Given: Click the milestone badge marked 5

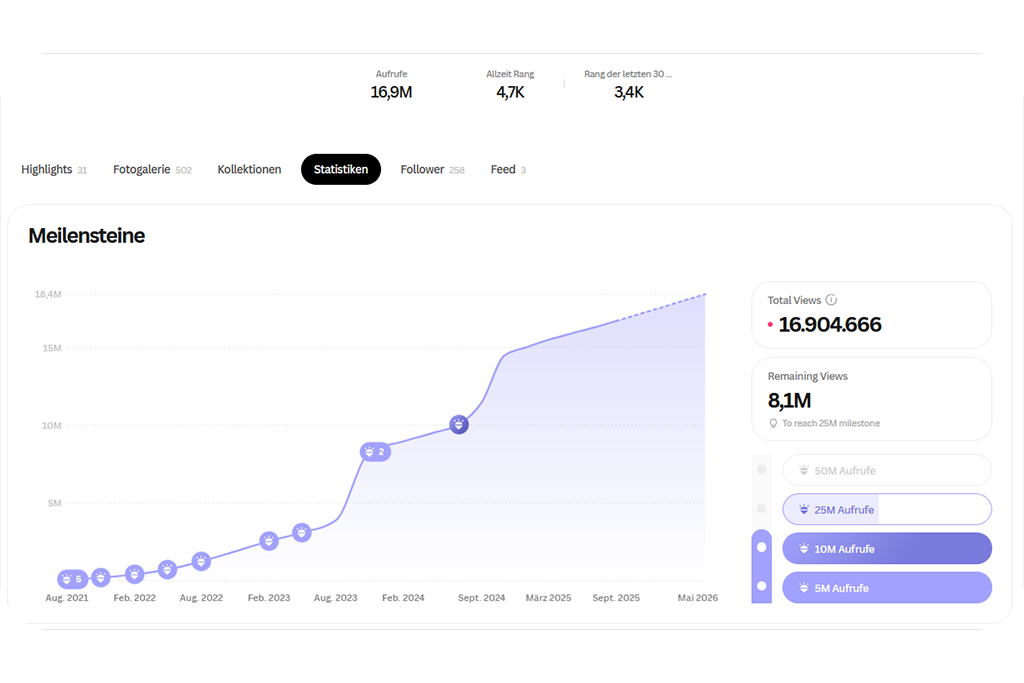Looking at the screenshot, I should point(71,579).
